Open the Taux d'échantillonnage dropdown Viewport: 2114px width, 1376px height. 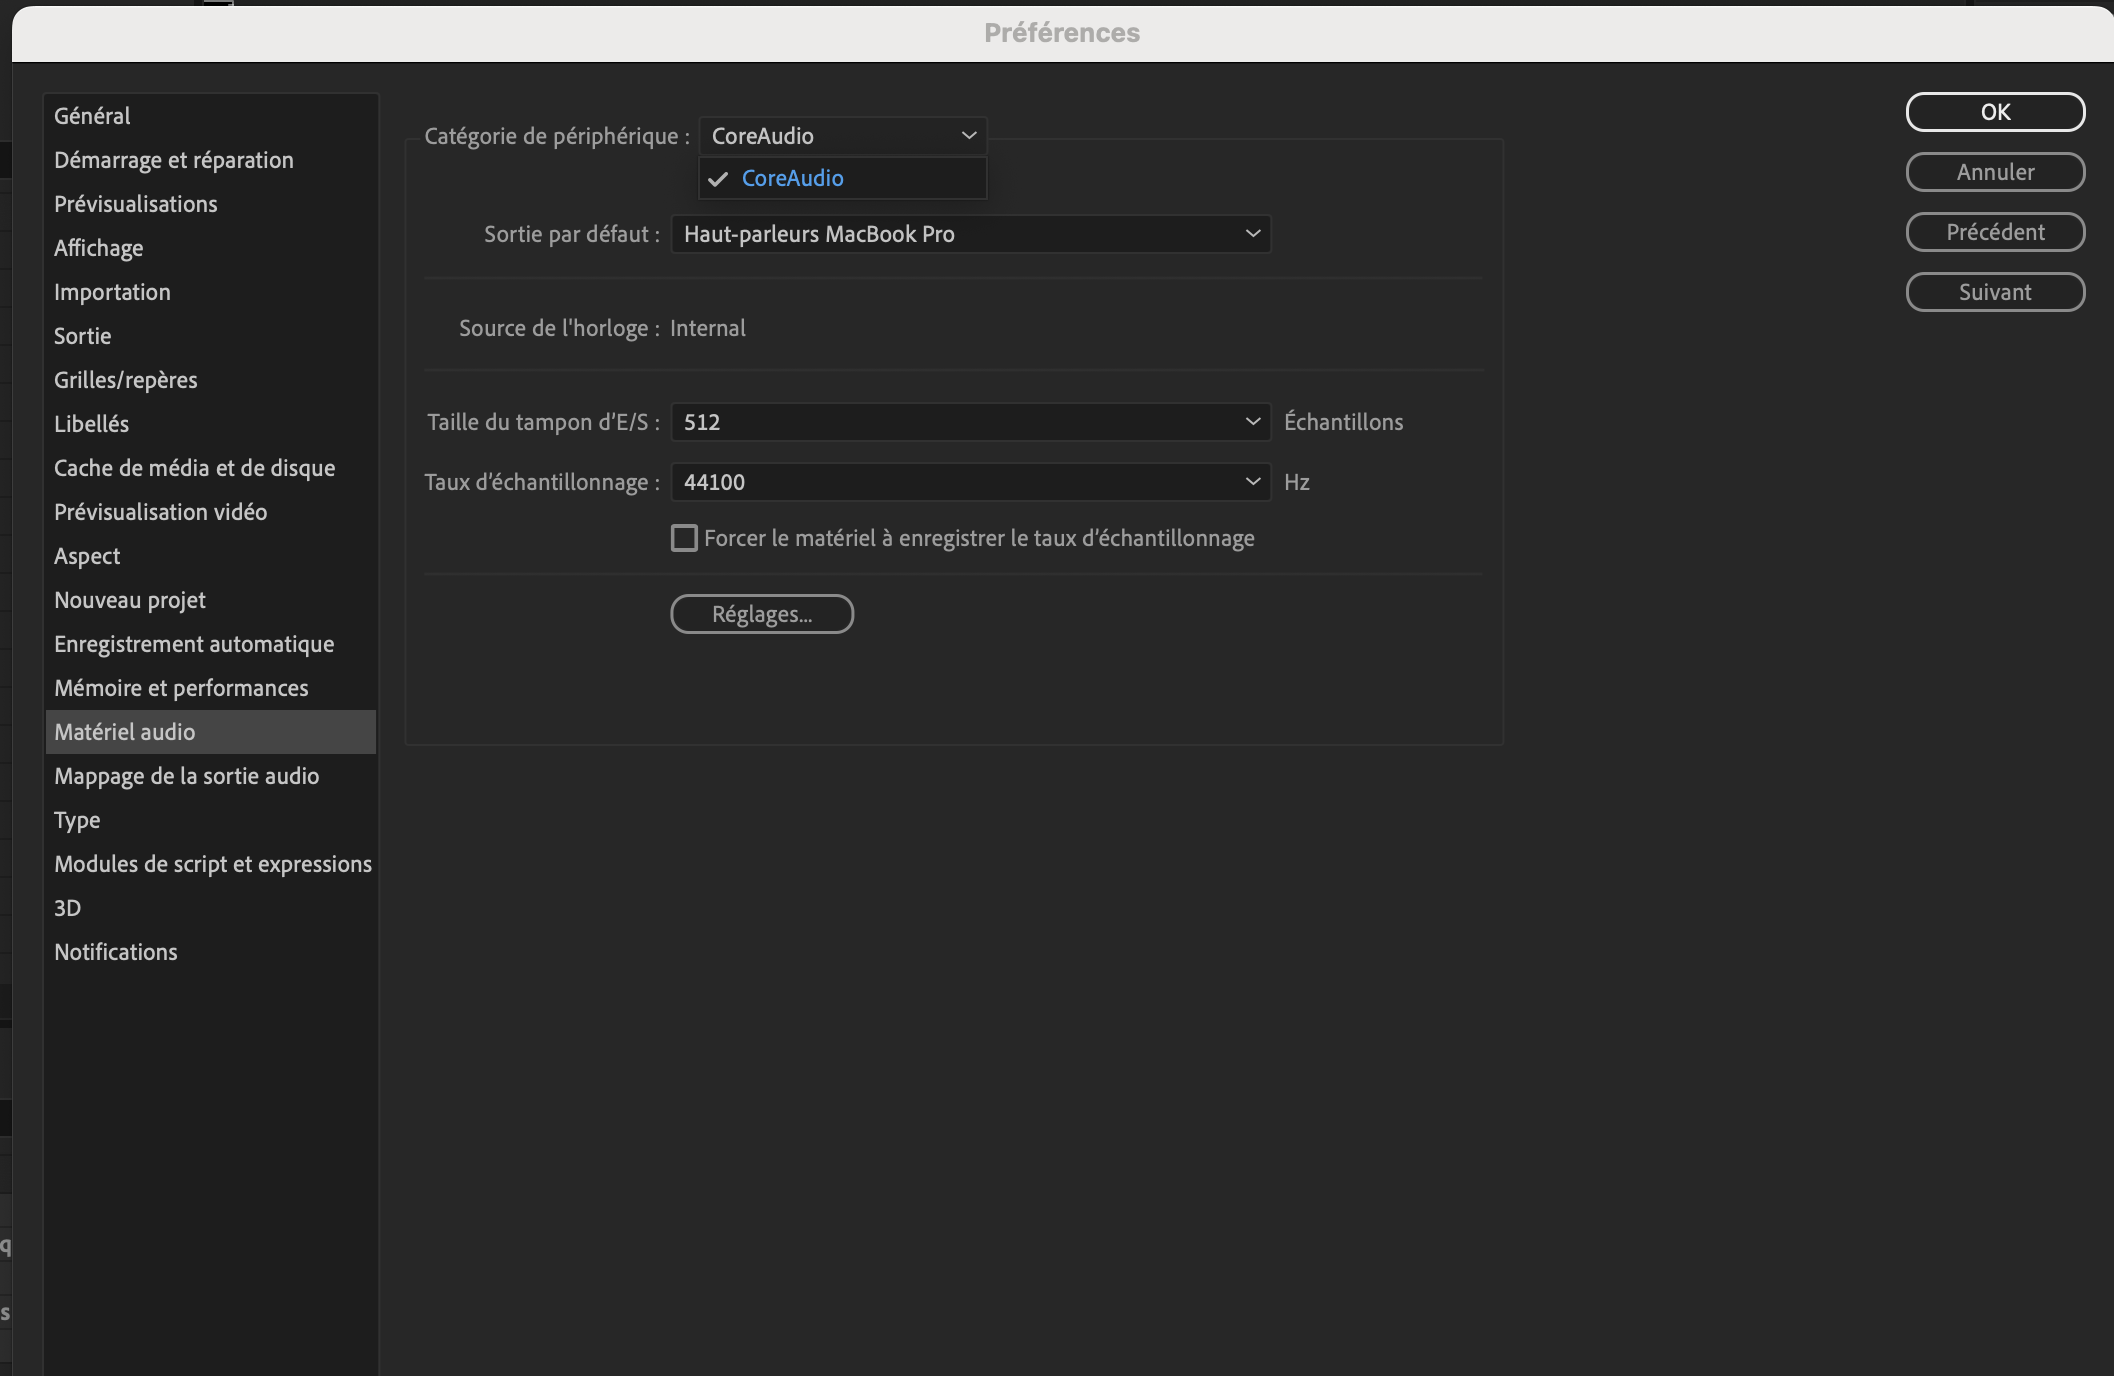pos(969,481)
